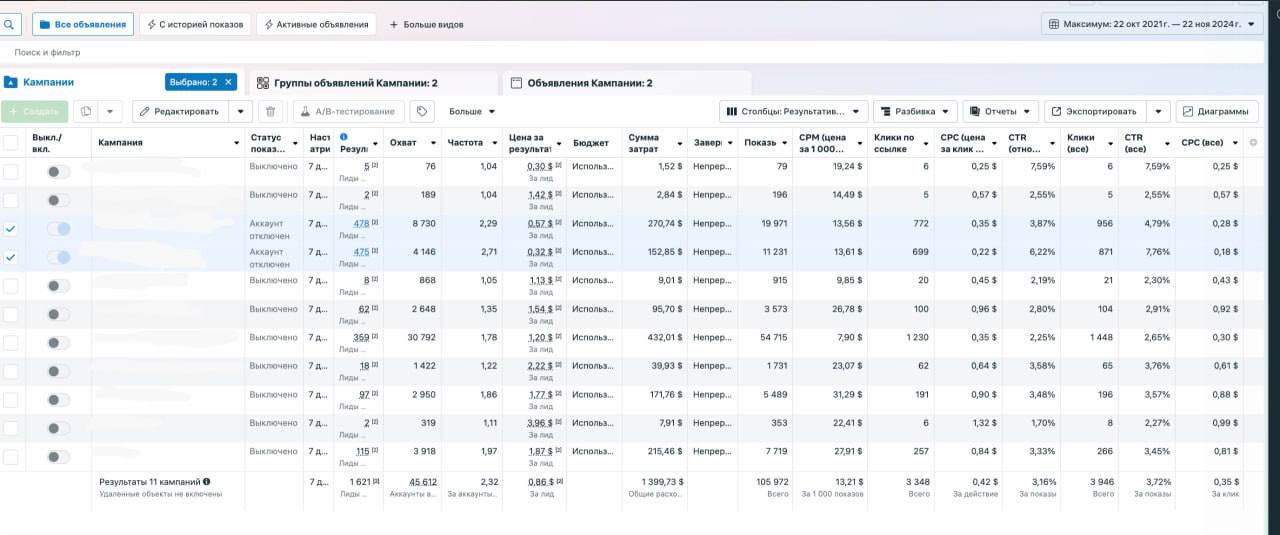Click info icon beside Результаты 11 кампаний
Screen dimensions: 1280x535
[206, 481]
